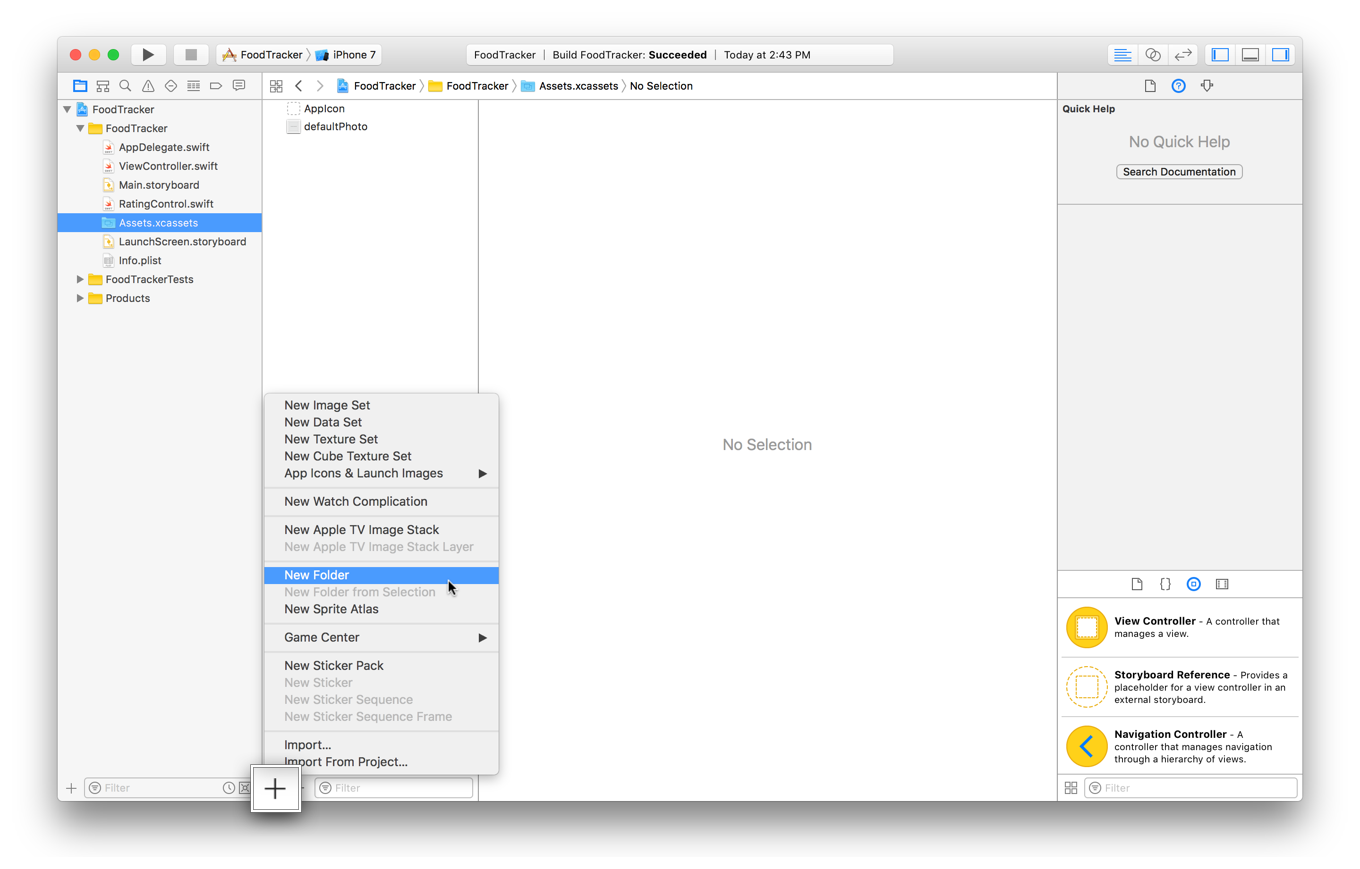The image size is (1360, 869).
Task: Go forward using jump bar right arrow
Action: (320, 86)
